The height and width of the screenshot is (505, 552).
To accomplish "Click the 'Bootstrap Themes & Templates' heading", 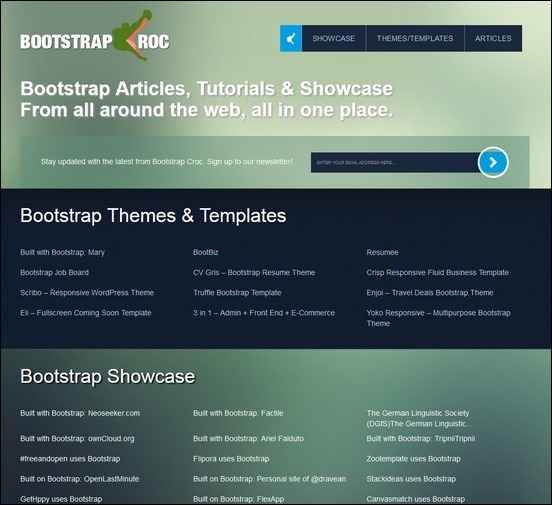I will tap(153, 216).
